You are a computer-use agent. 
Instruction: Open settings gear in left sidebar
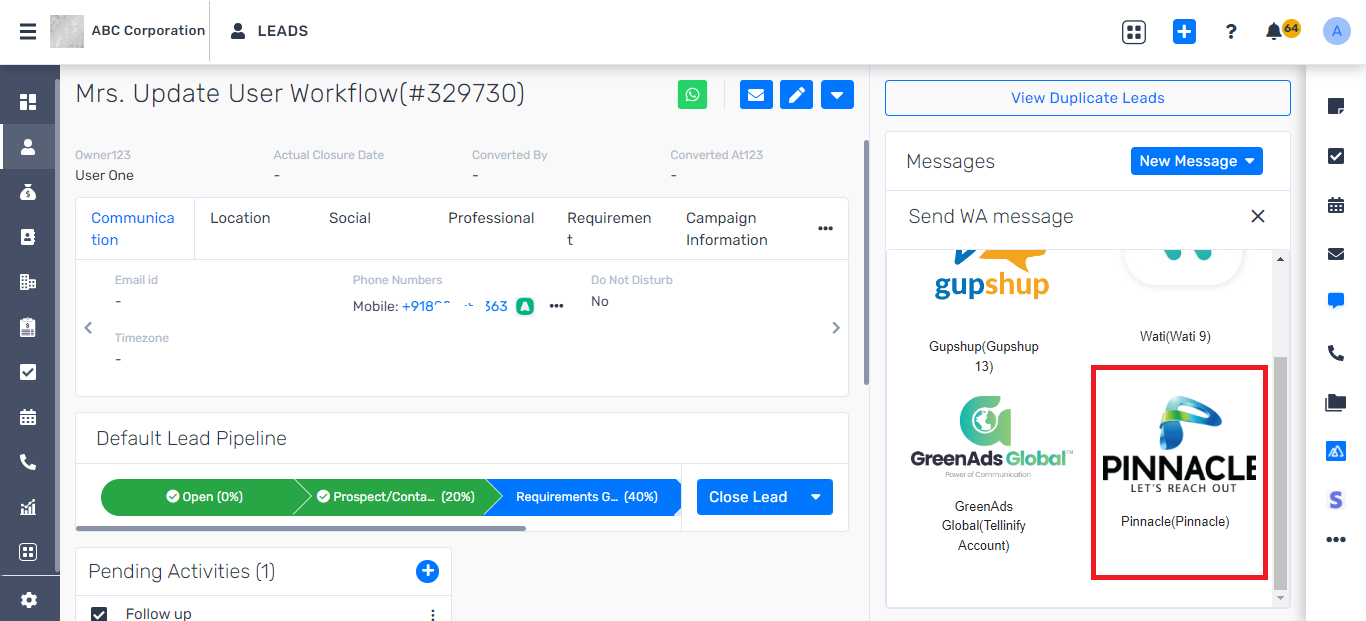(x=28, y=600)
